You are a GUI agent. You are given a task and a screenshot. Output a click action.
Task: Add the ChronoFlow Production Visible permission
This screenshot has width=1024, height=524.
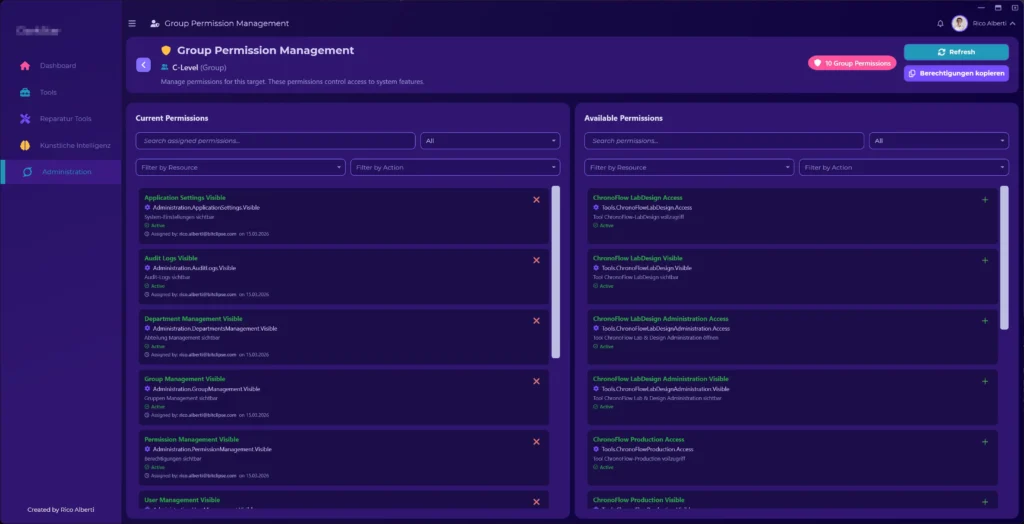tap(985, 502)
